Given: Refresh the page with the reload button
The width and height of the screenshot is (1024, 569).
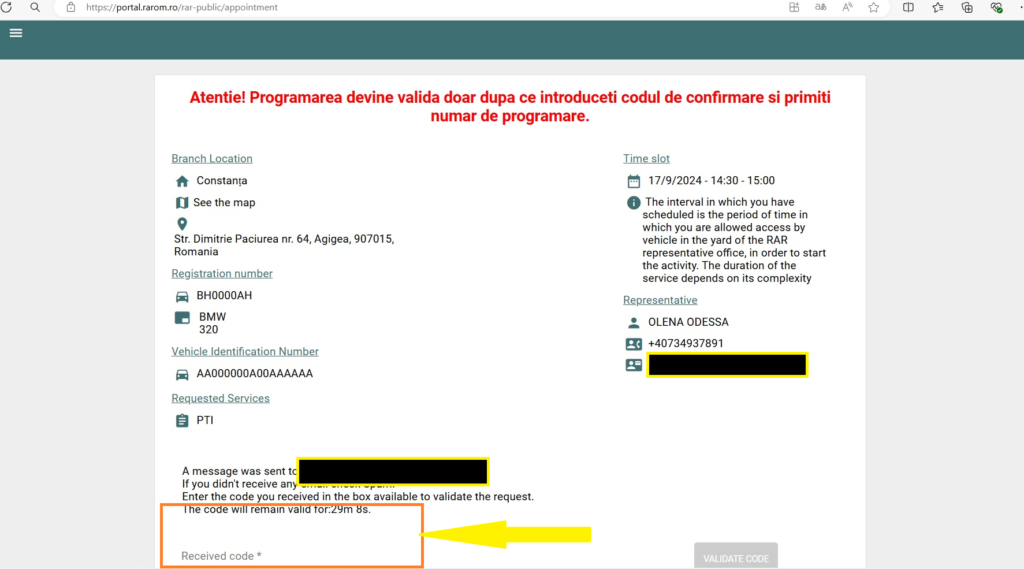Looking at the screenshot, I should [6, 7].
